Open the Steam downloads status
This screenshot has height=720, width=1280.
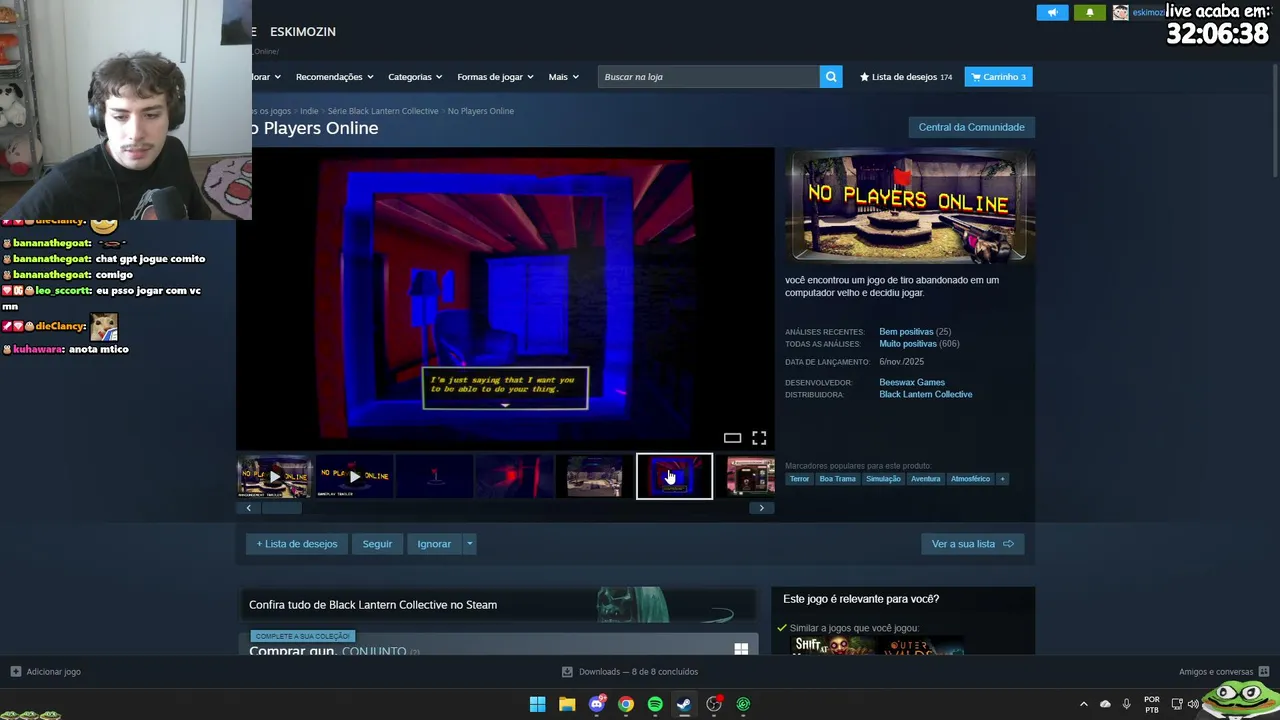click(630, 672)
